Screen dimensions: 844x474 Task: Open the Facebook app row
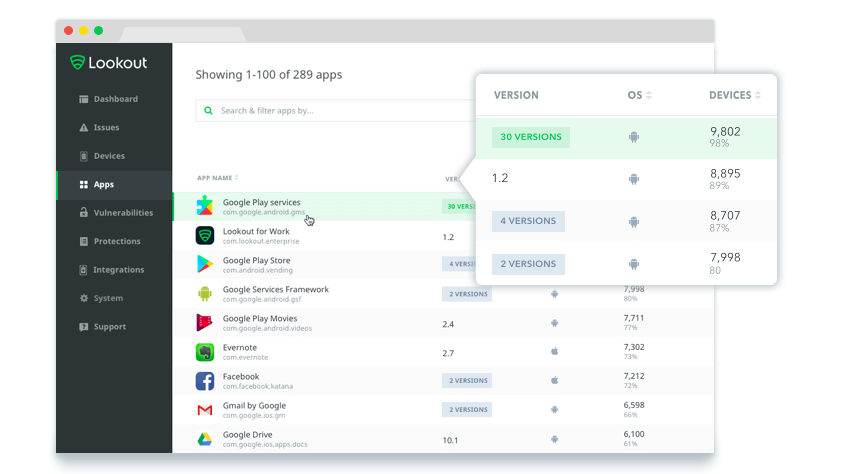coord(240,381)
